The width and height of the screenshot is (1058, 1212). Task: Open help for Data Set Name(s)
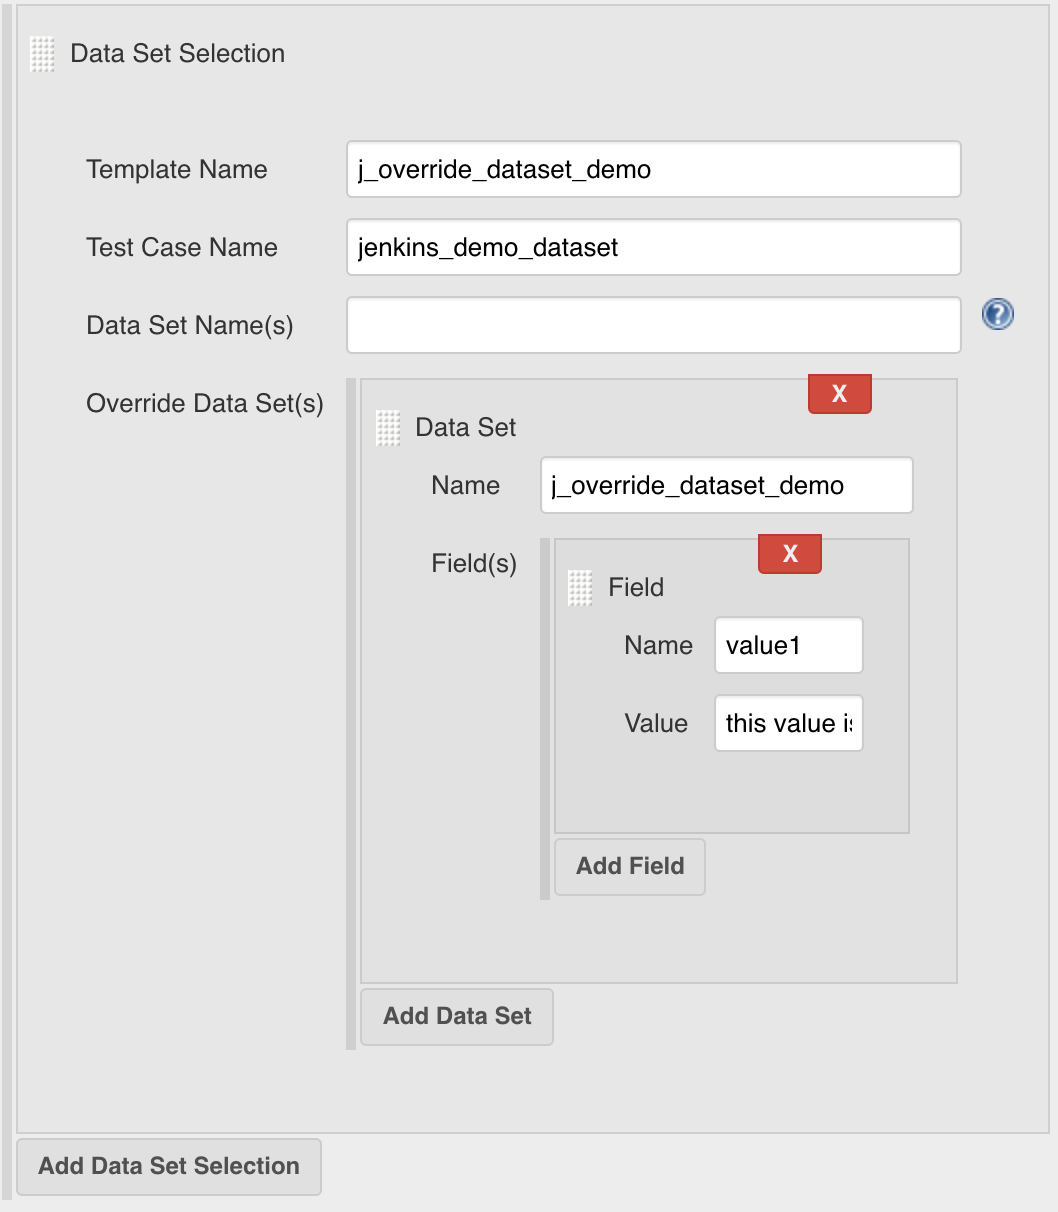pos(997,313)
